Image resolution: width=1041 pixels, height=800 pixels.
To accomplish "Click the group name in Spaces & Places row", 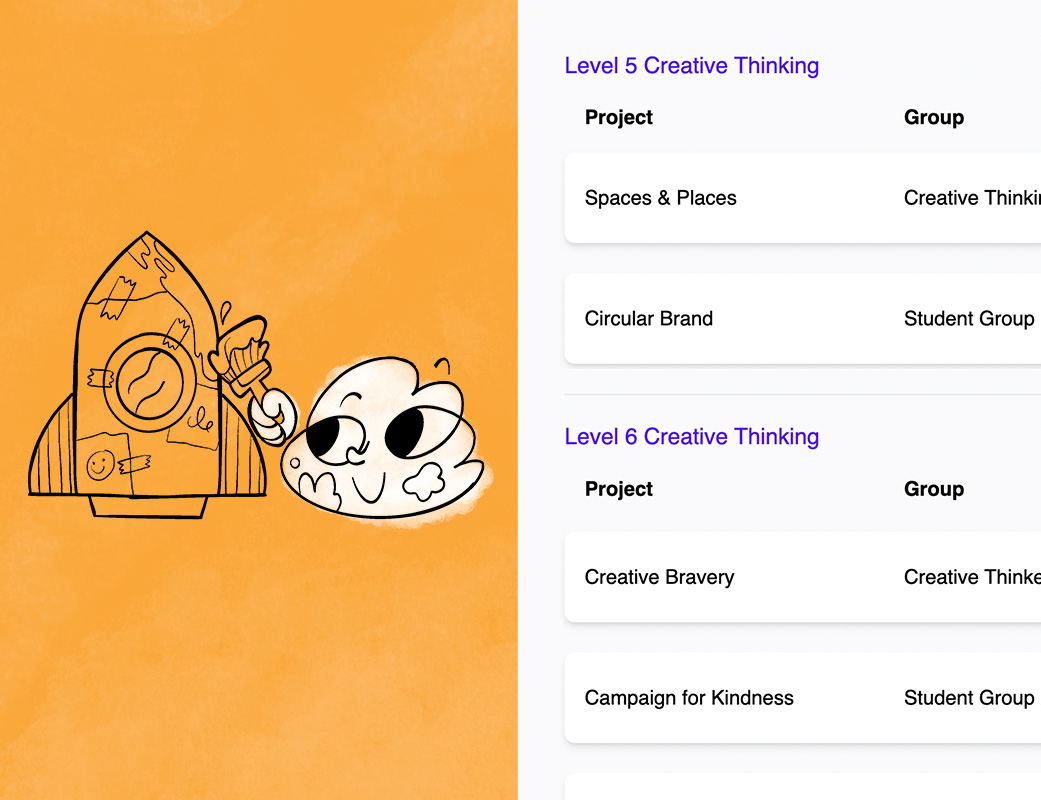I will pos(971,198).
